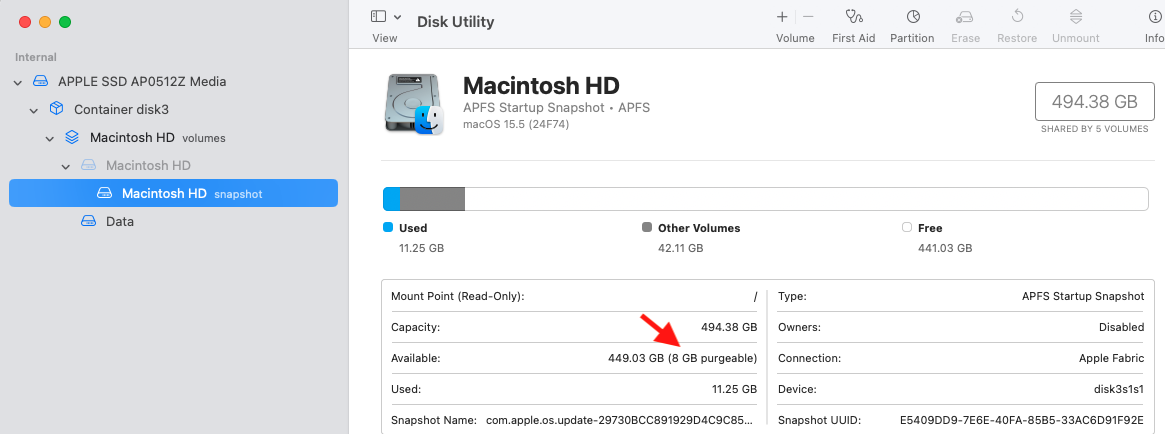Select the Macintosh HD snapshot sidebar item
The height and width of the screenshot is (434, 1165).
tap(173, 193)
